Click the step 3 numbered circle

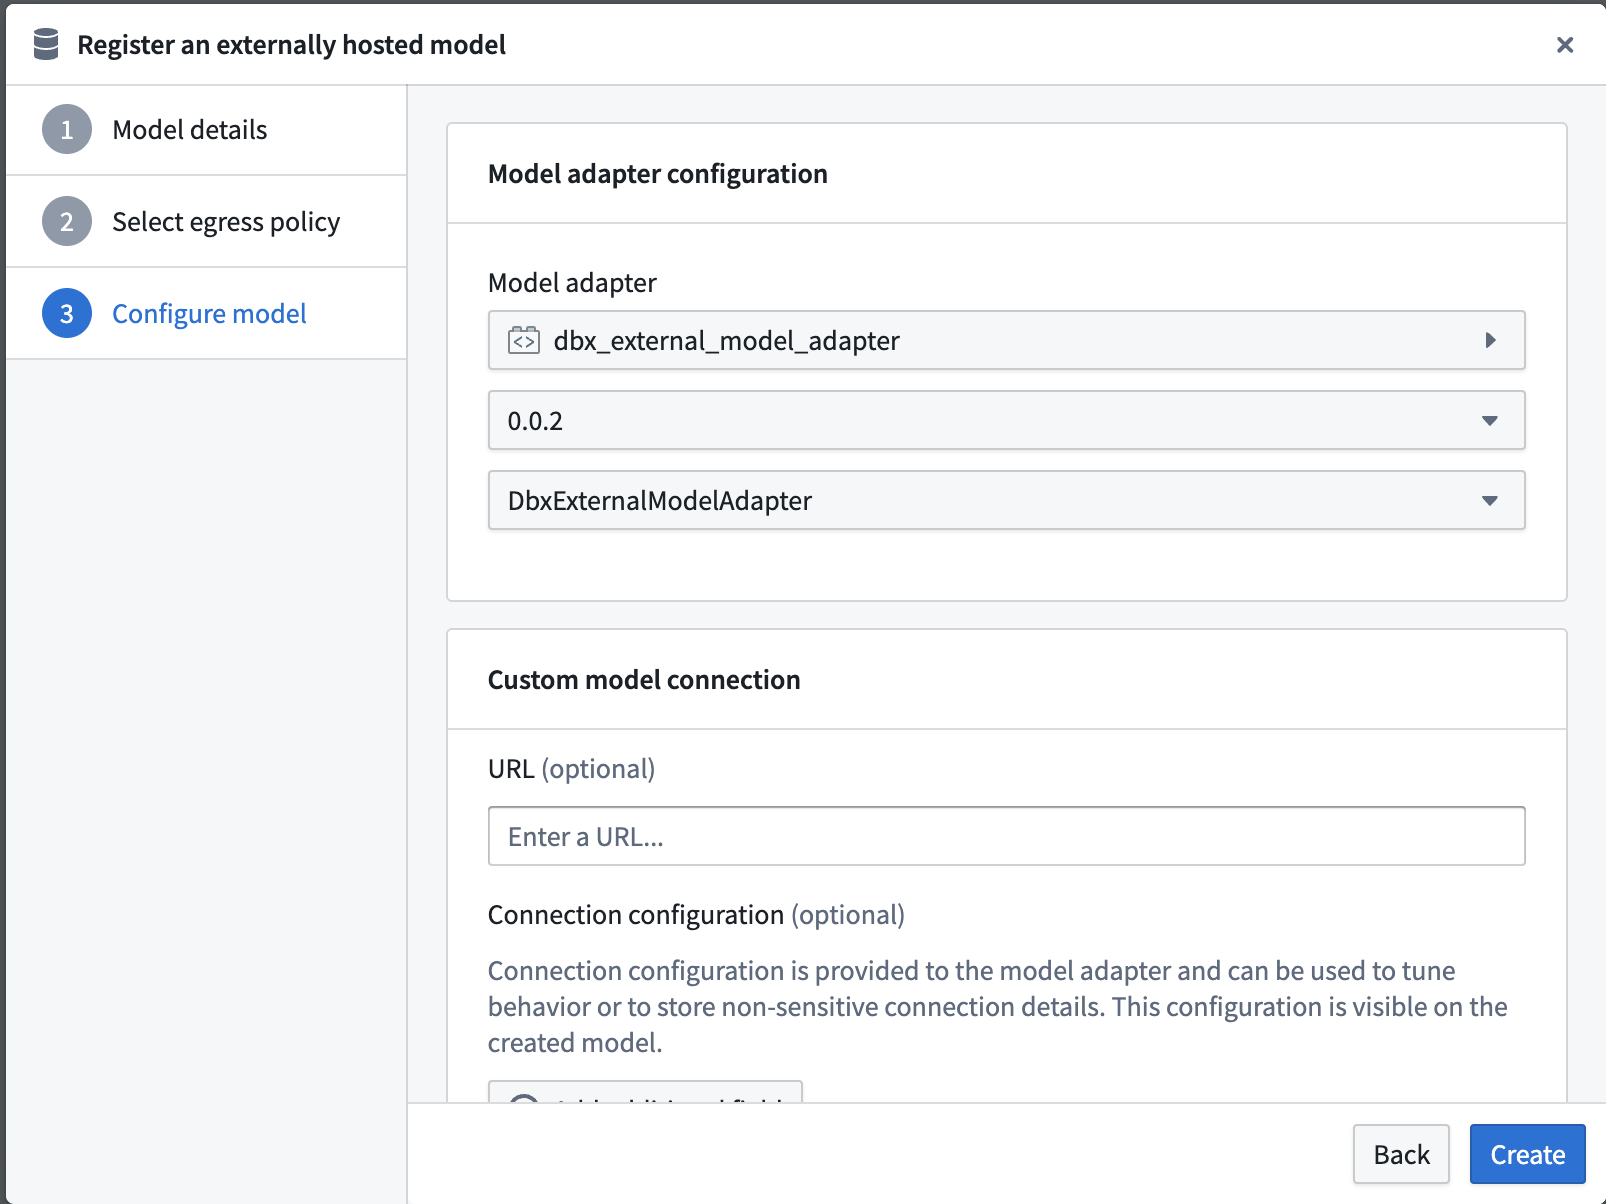(x=66, y=313)
